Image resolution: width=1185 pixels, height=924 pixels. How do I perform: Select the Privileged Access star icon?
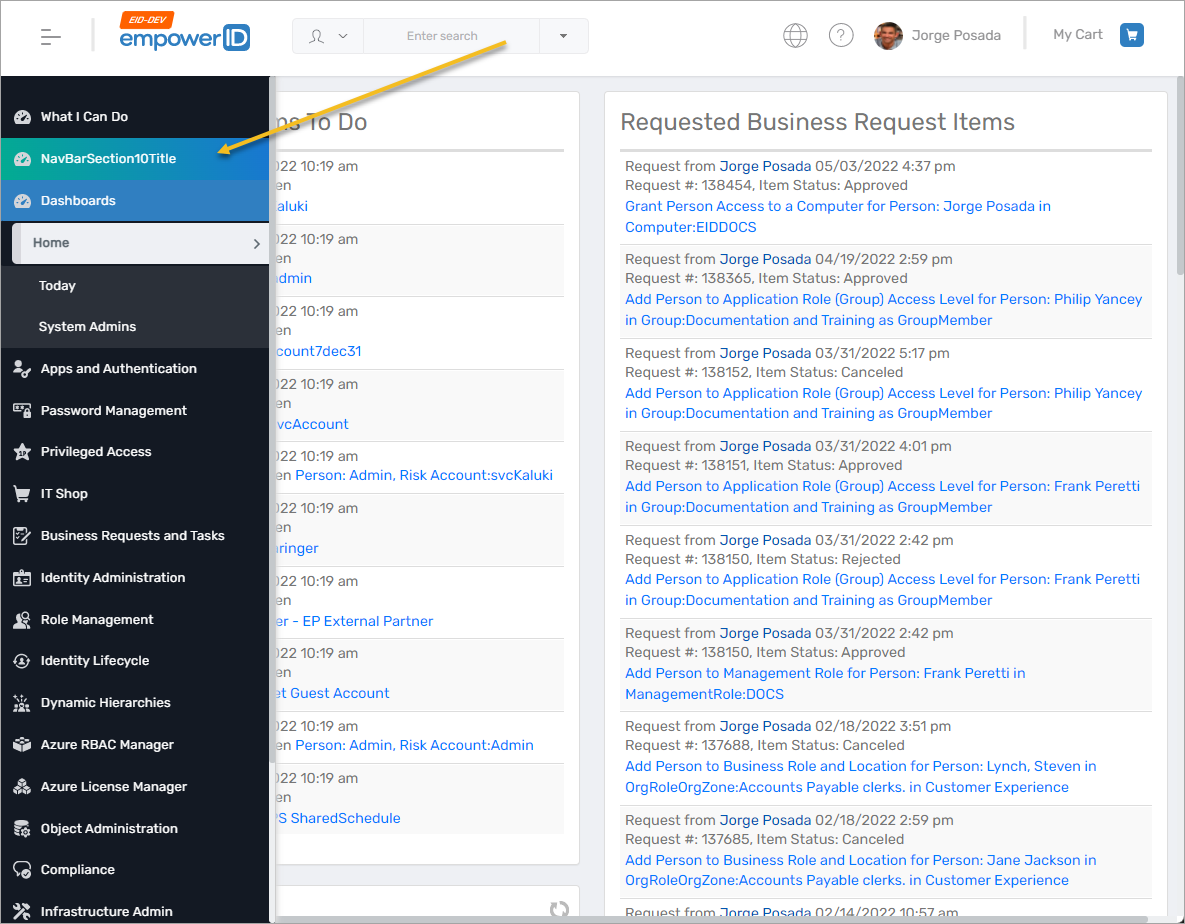21,451
